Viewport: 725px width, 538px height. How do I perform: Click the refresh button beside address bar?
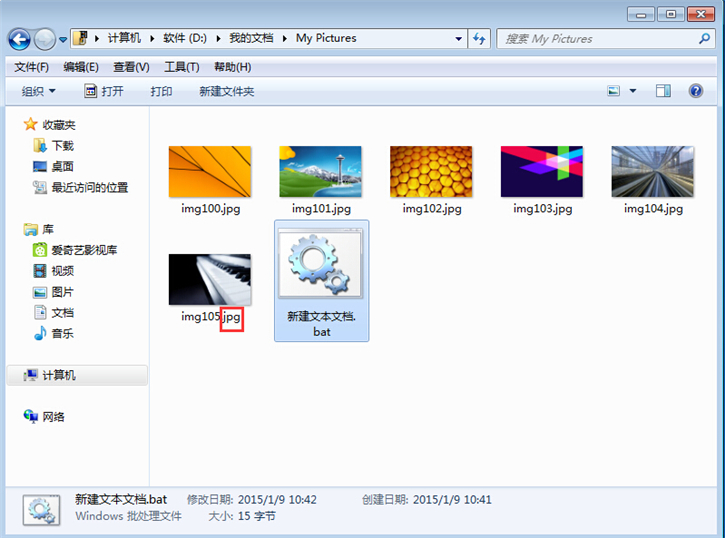point(479,39)
